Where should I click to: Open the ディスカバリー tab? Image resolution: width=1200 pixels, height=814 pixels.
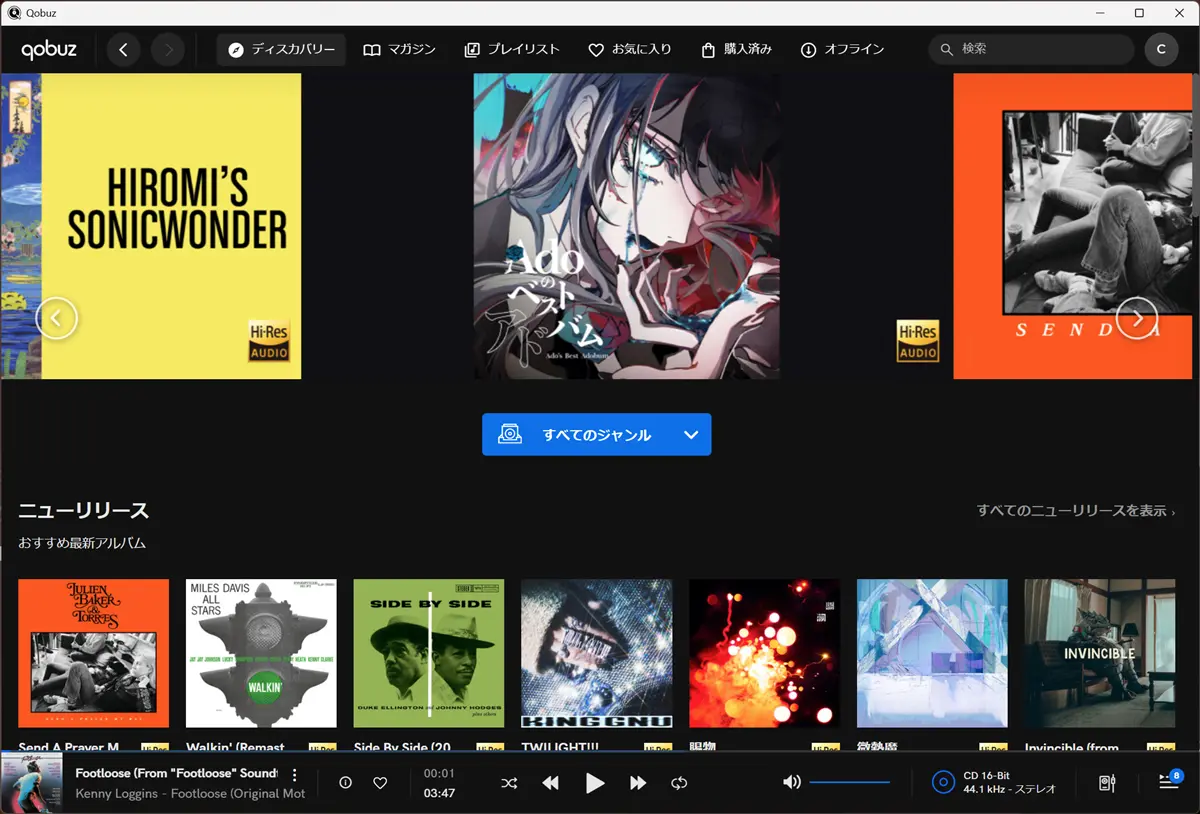(x=281, y=49)
